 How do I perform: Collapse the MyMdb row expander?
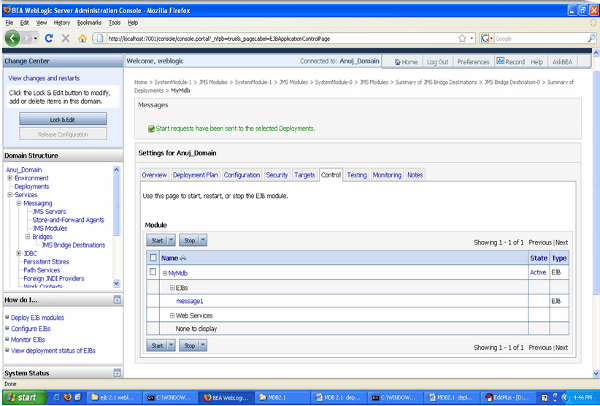click(x=165, y=273)
